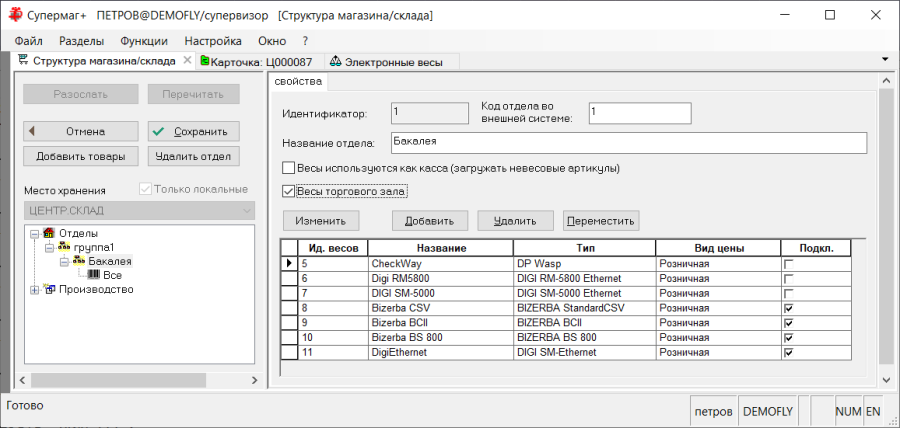The height and width of the screenshot is (428, 900).
Task: Open the Функции menu
Action: coord(144,41)
